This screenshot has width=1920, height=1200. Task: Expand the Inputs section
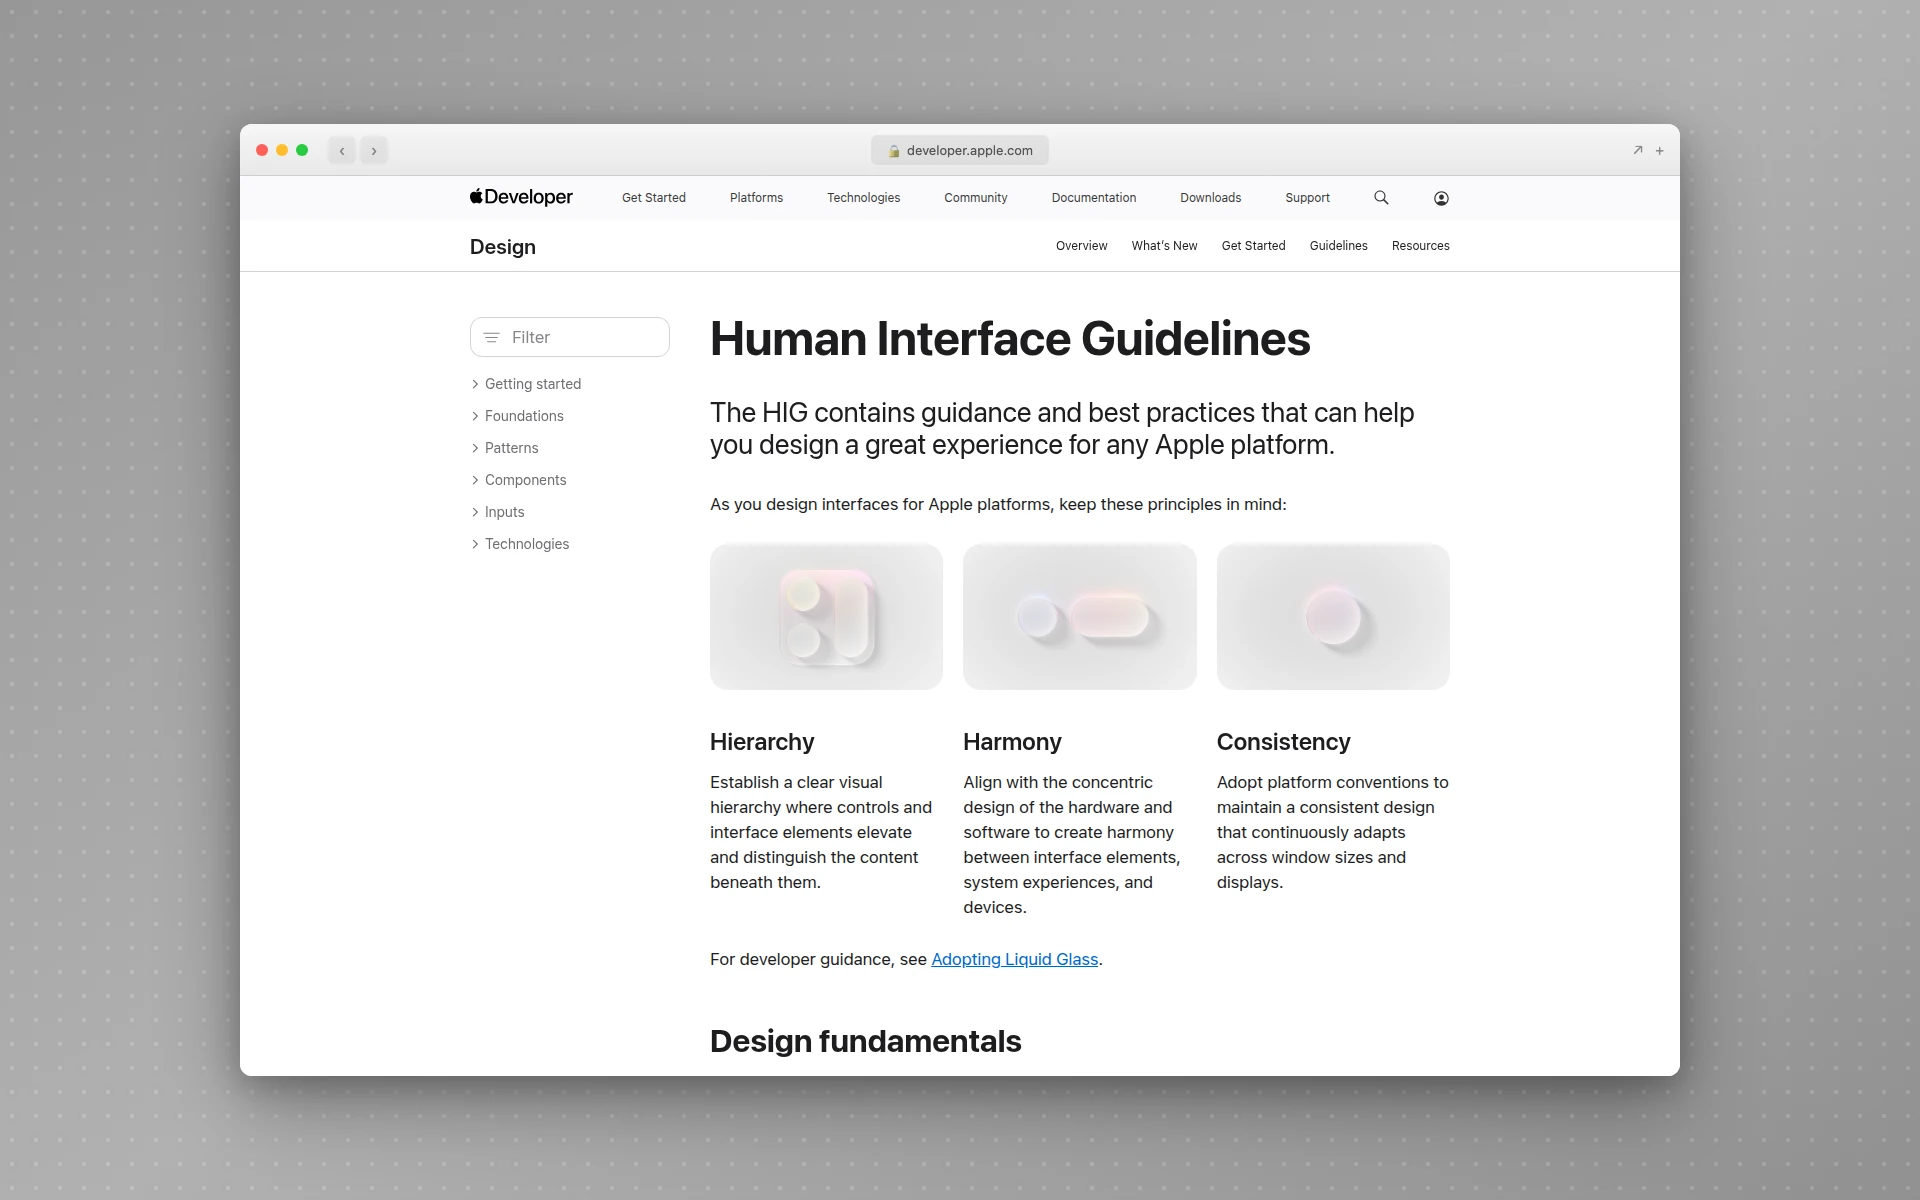pyautogui.click(x=505, y=511)
